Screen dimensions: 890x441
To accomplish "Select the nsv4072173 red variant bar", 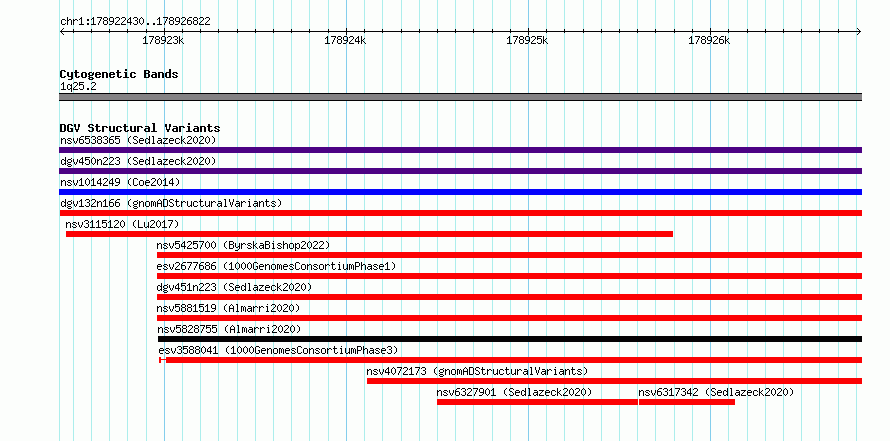I will pyautogui.click(x=614, y=381).
